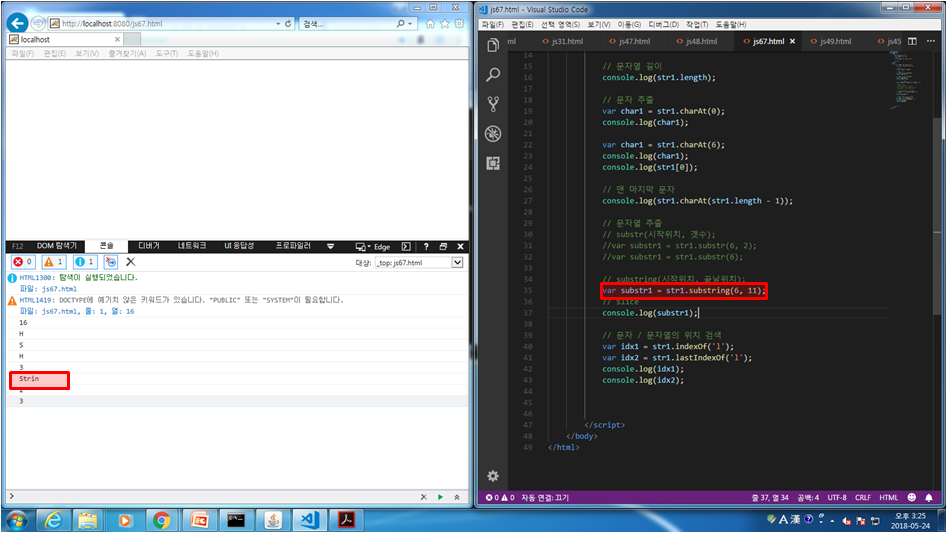Viewport: 947px width, 533px height.
Task: Open feedback smiley in VS Code status bar
Action: click(x=911, y=497)
